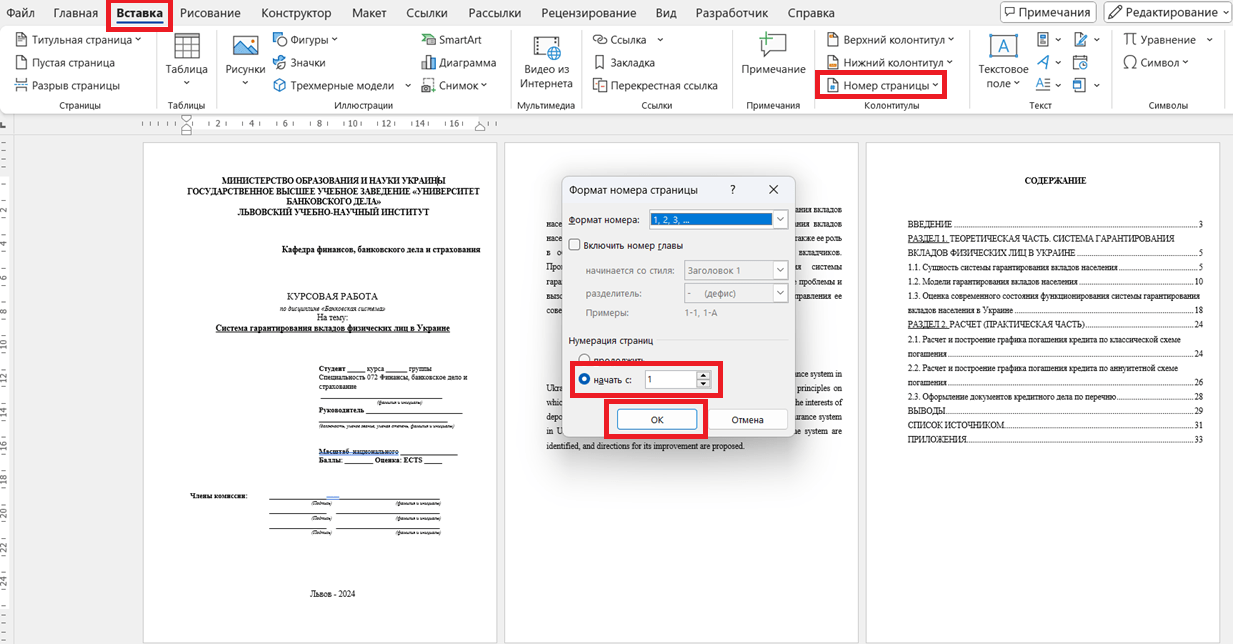1233x644 pixels.
Task: Insert a Трехмерные модели 3D model
Action: (x=333, y=85)
